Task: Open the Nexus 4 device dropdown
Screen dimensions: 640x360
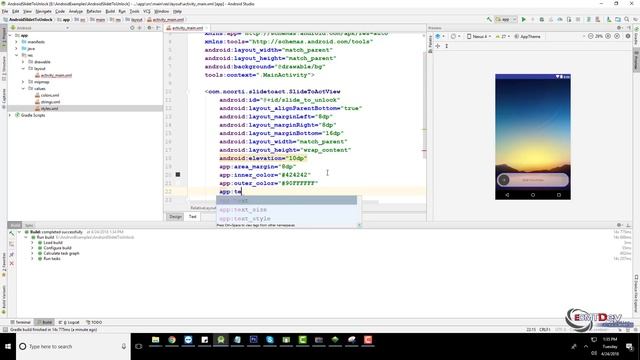Action: click(x=479, y=36)
